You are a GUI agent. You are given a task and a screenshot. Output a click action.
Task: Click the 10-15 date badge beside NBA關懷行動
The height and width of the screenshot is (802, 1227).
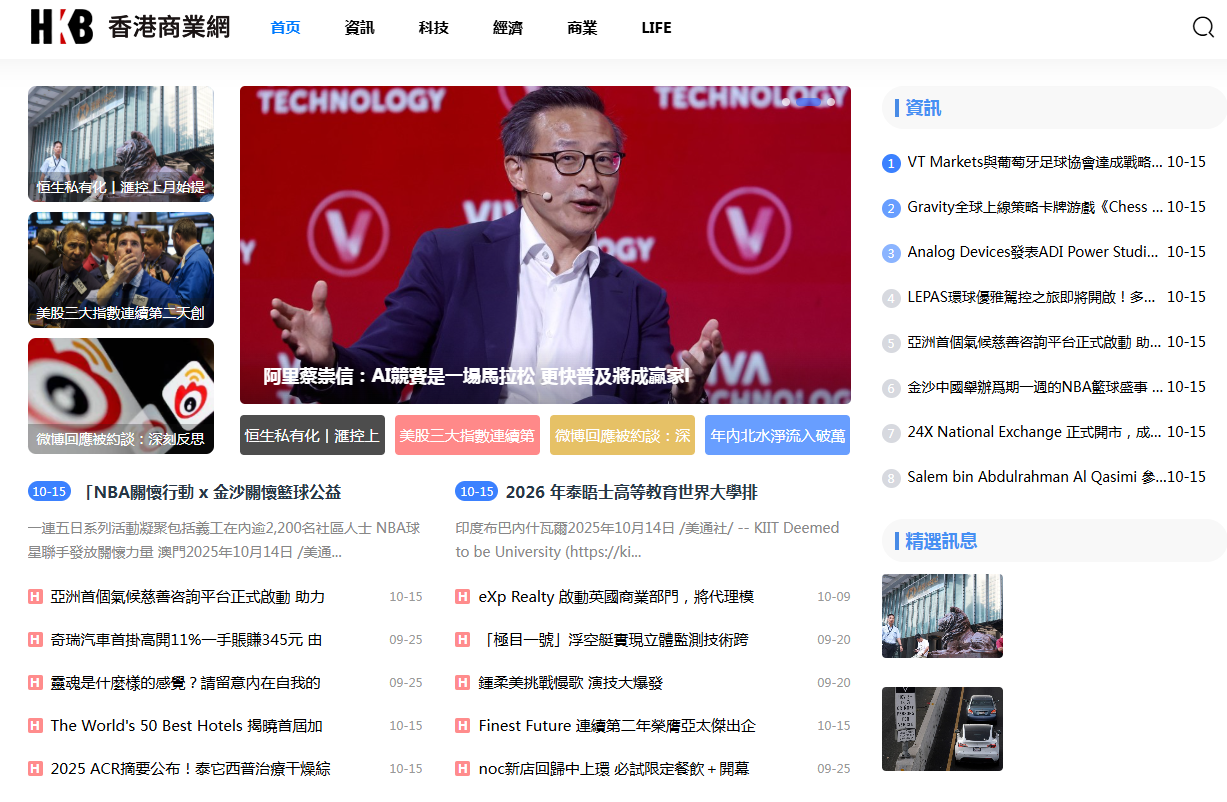(49, 492)
